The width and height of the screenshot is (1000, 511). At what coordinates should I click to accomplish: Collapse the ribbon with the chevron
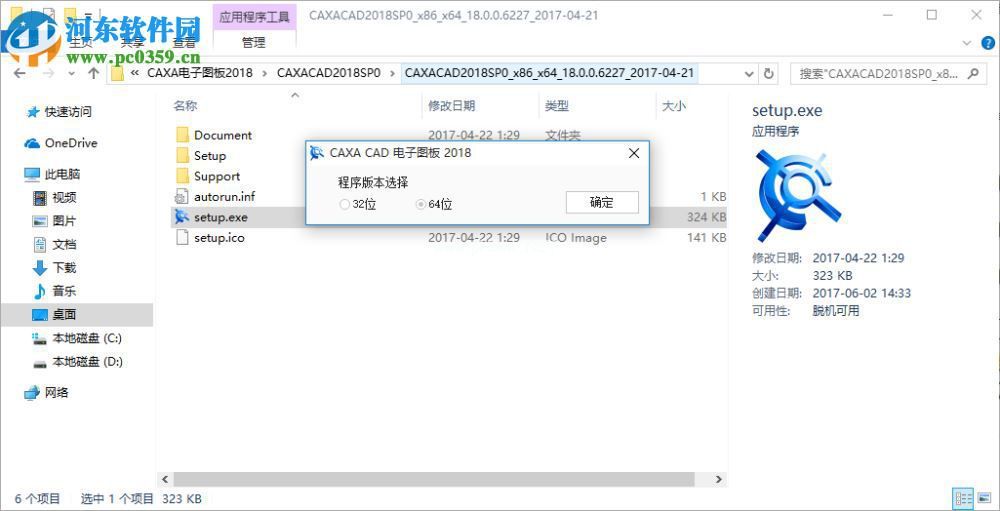click(967, 43)
